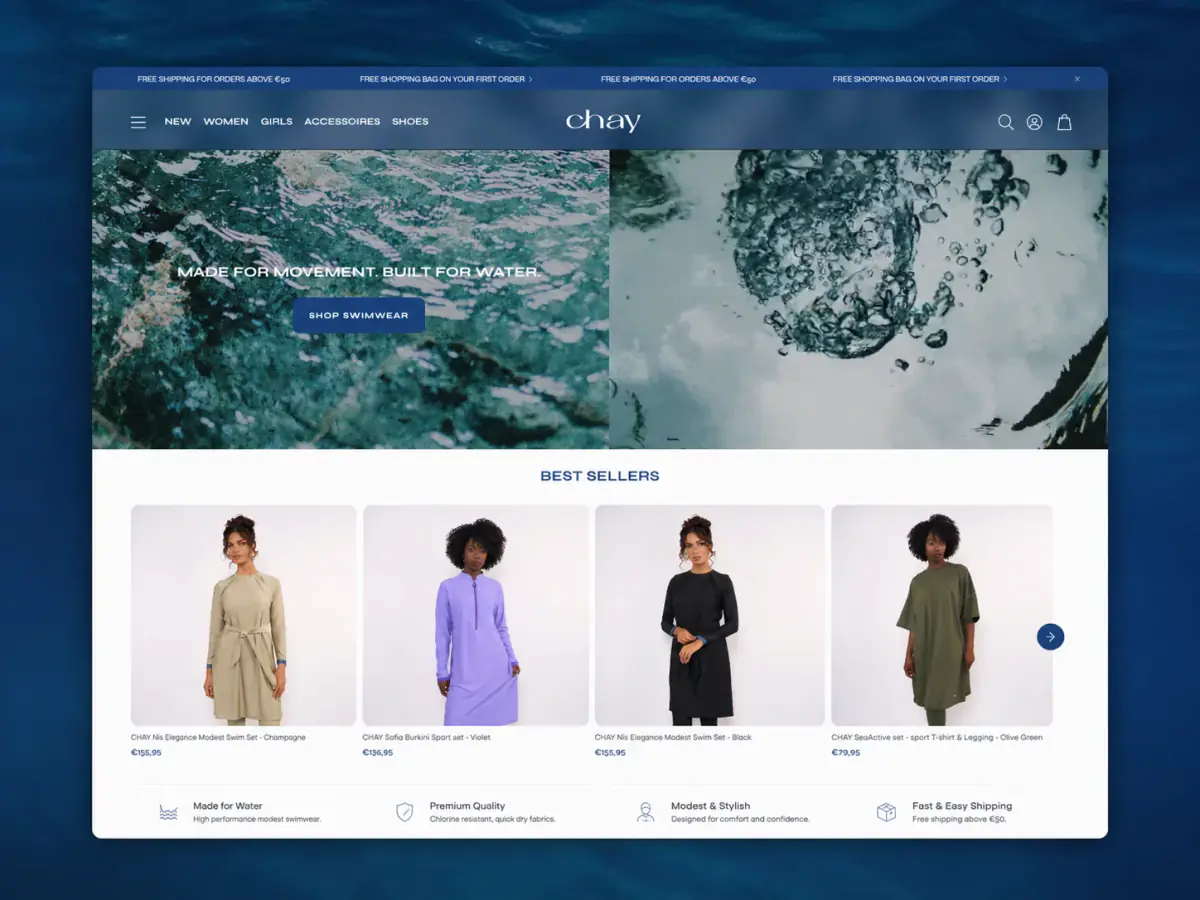The height and width of the screenshot is (900, 1200).
Task: Dismiss the announcement bar with X
Action: click(1077, 79)
